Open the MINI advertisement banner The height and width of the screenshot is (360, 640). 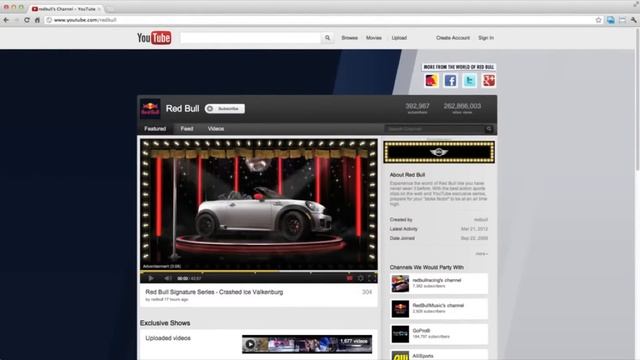point(439,152)
